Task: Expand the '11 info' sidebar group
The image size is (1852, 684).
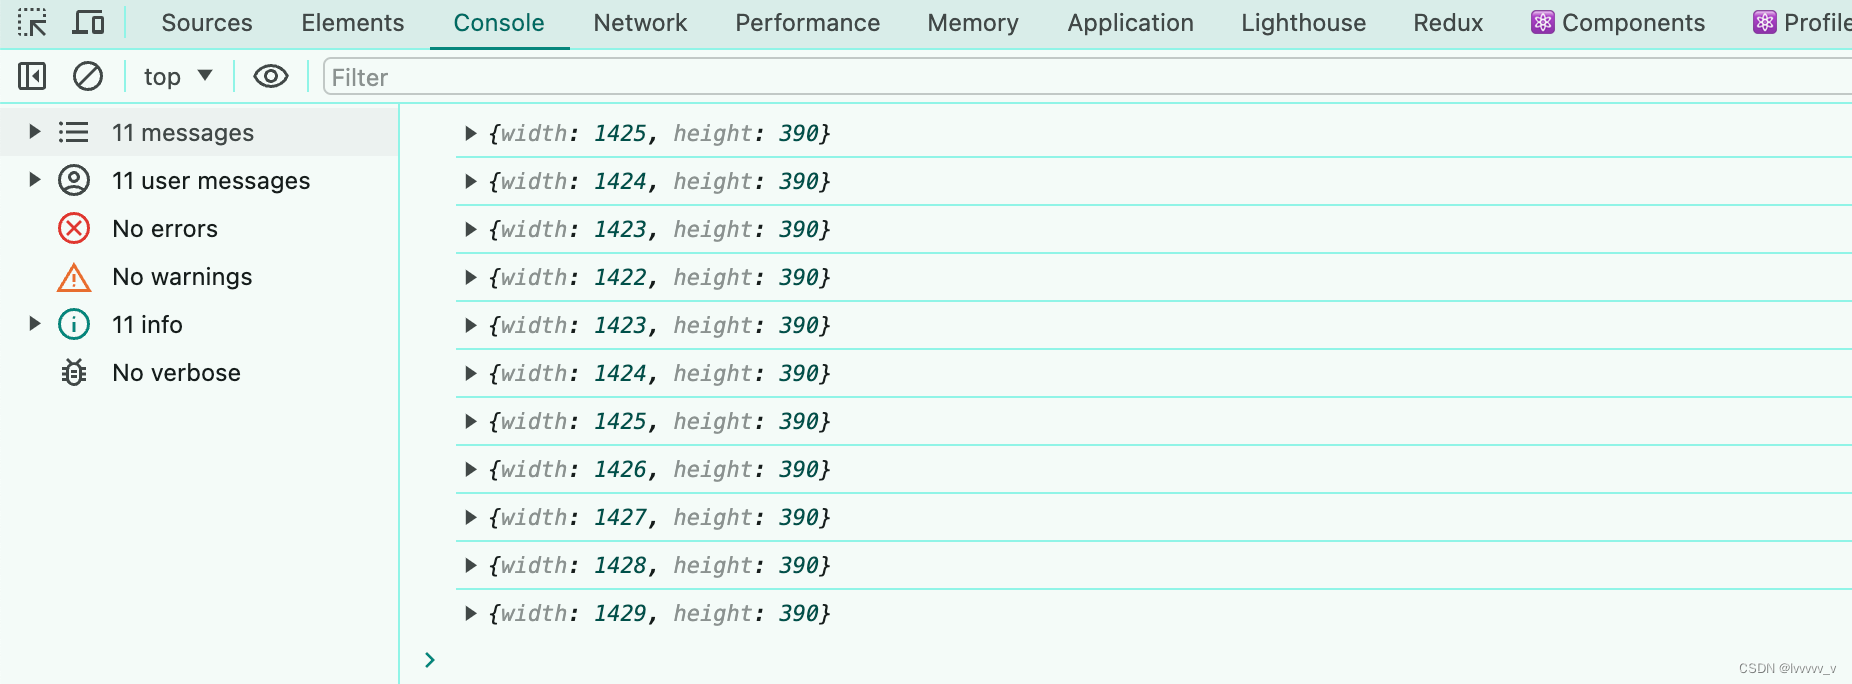Action: [33, 325]
